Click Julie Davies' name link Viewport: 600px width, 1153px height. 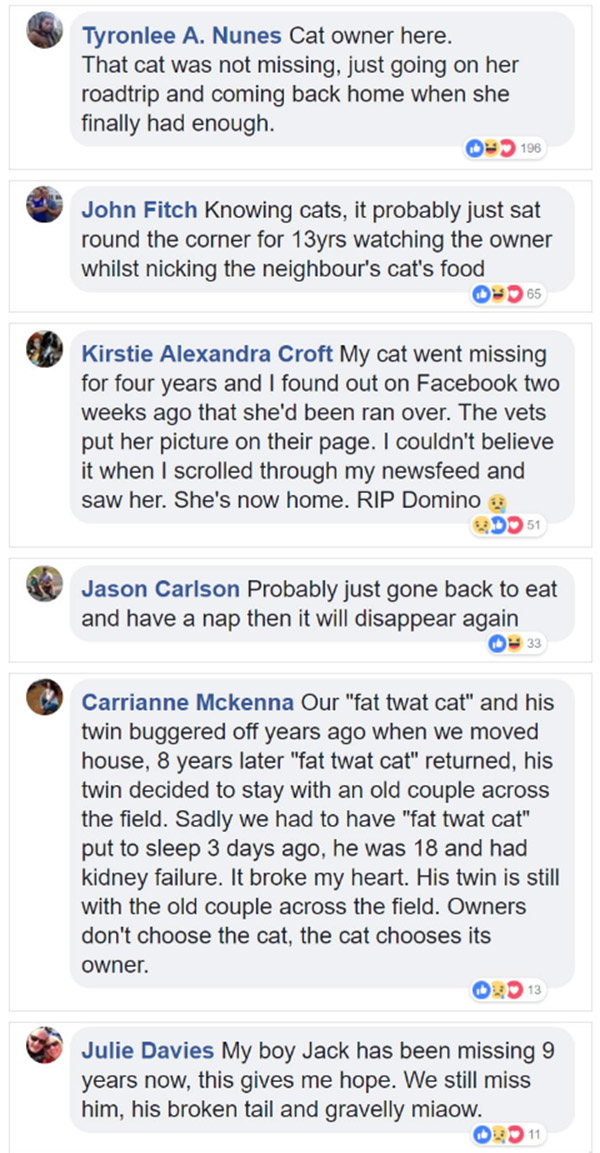coord(147,1051)
